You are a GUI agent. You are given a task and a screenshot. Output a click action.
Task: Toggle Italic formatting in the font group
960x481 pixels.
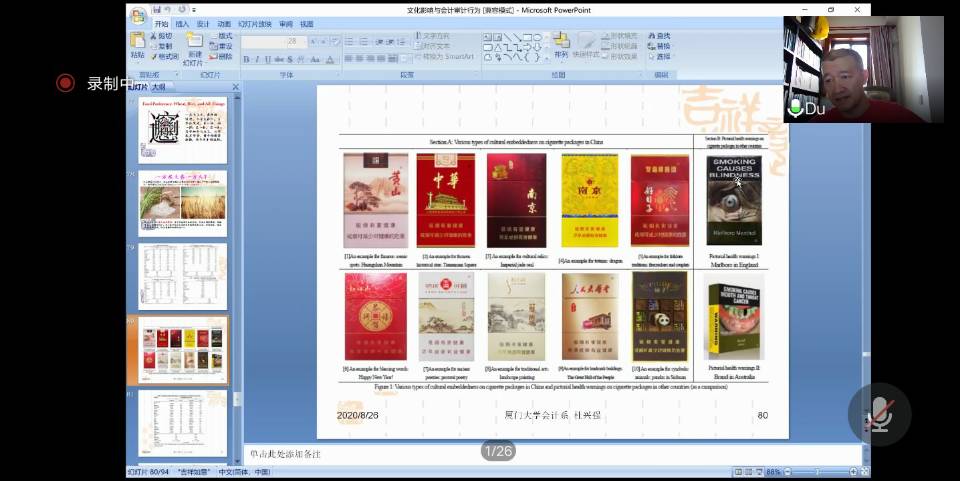257,59
